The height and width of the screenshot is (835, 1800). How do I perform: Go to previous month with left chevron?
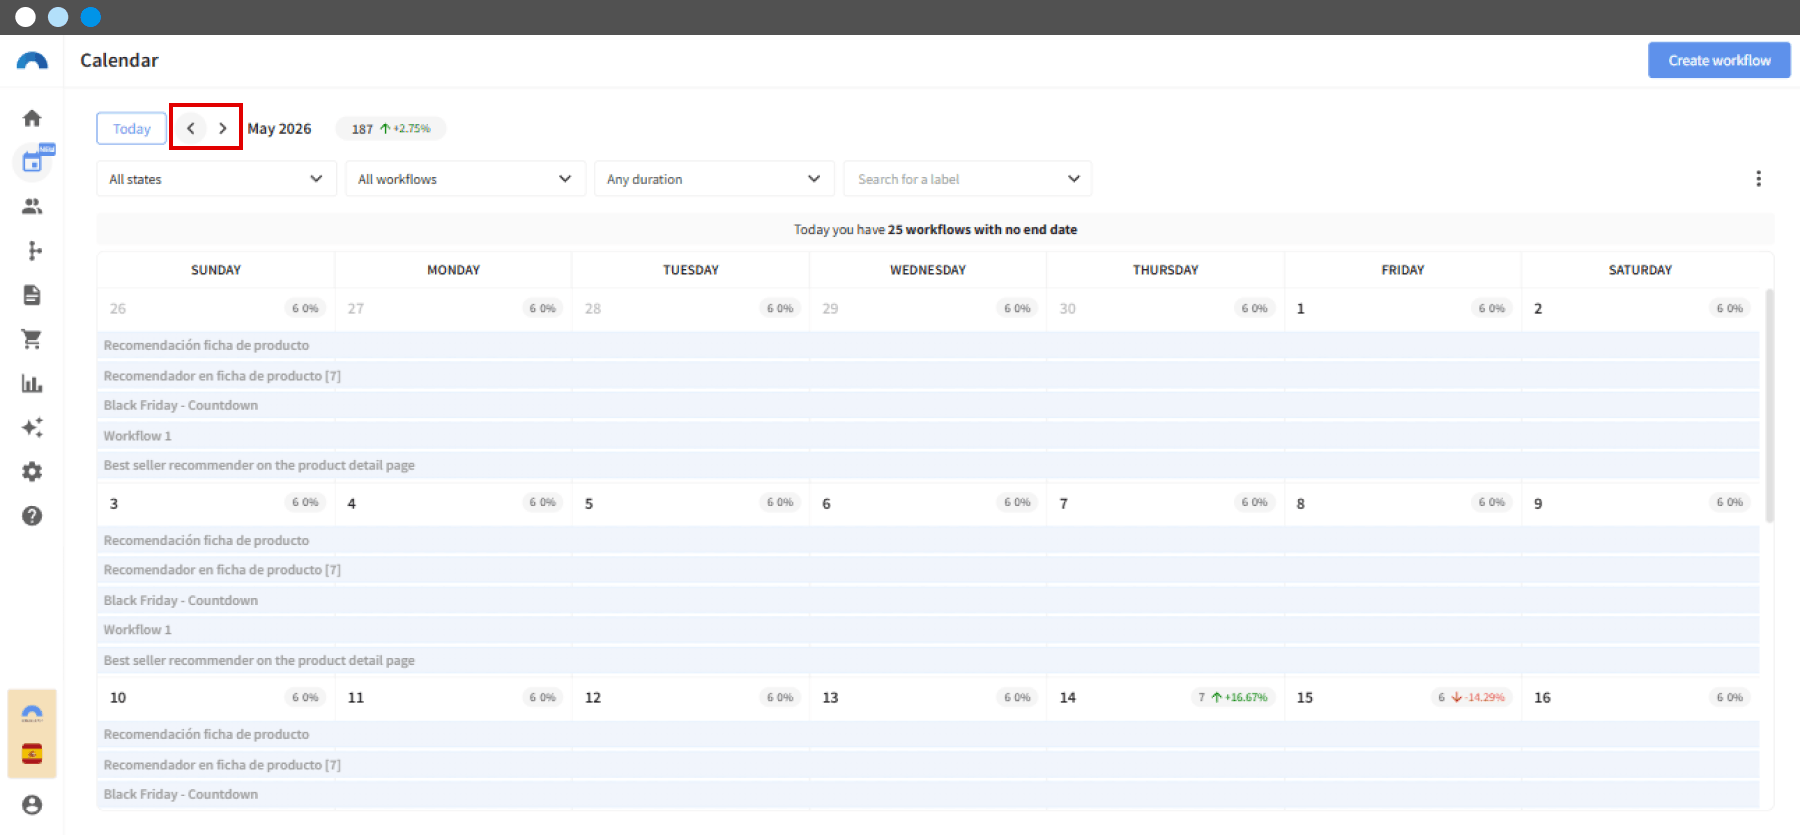tap(190, 128)
